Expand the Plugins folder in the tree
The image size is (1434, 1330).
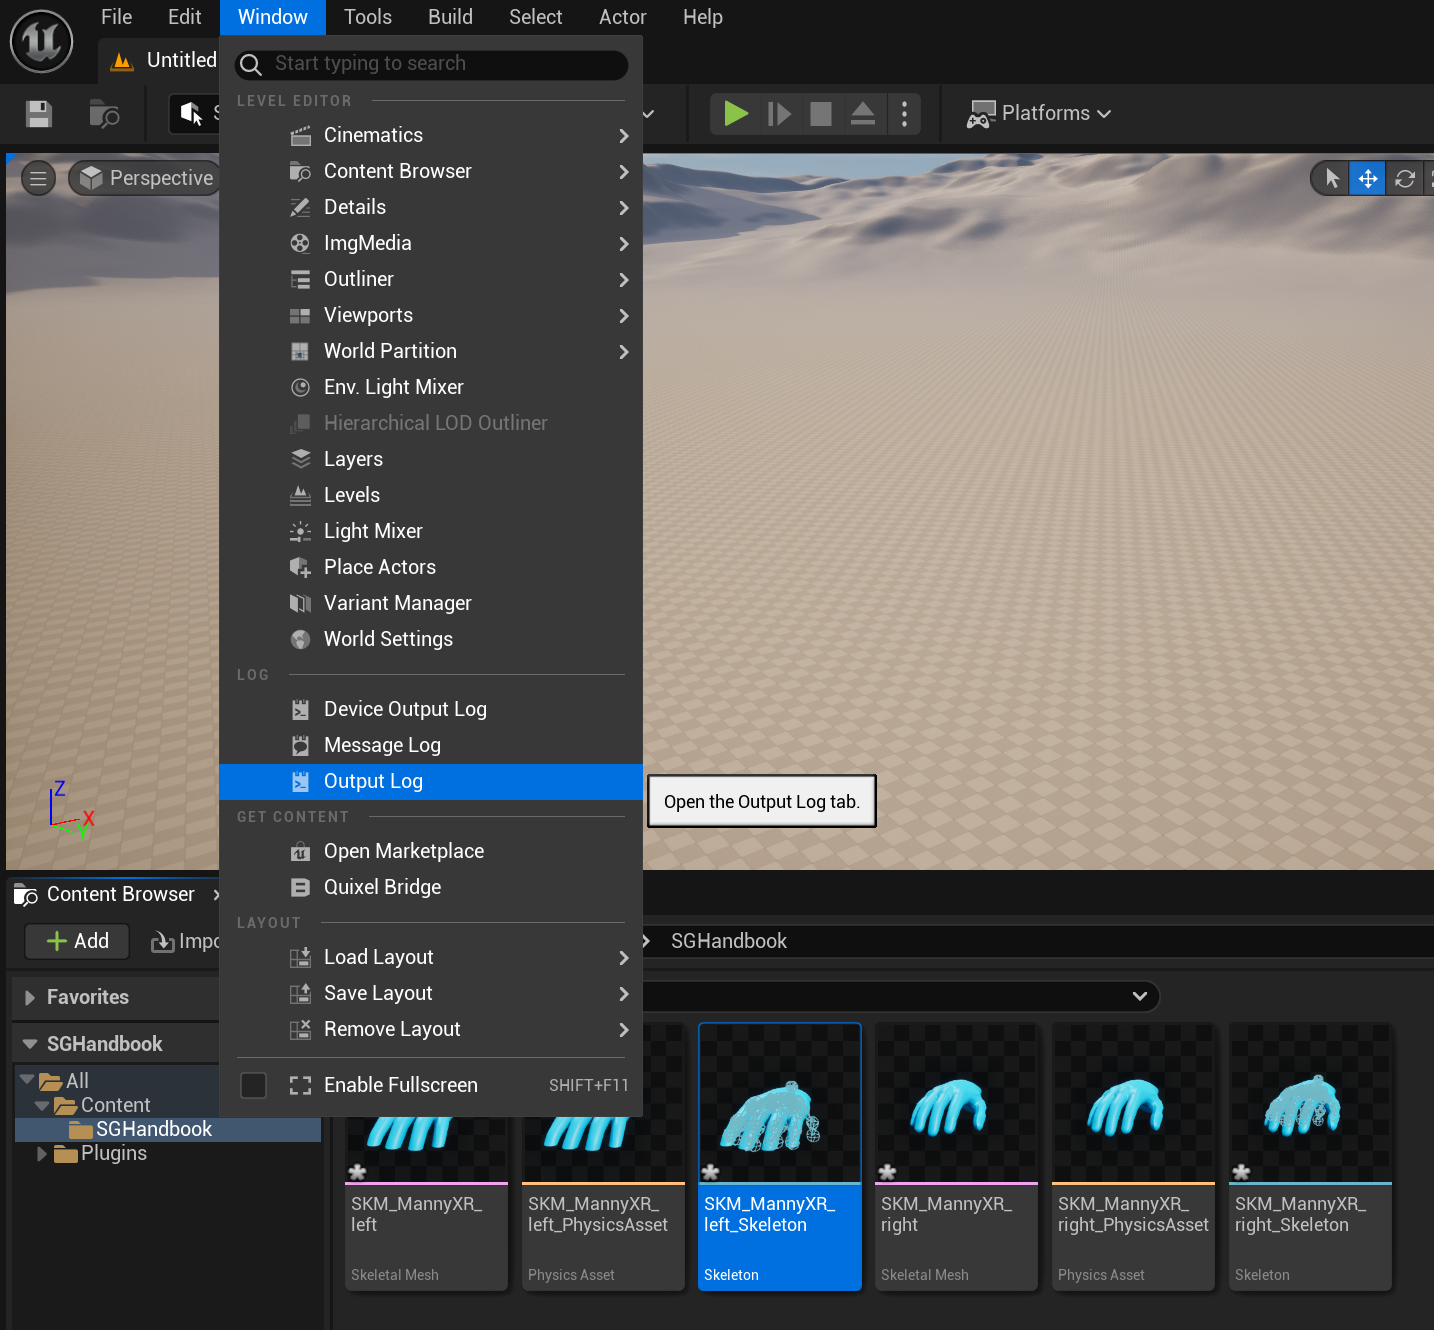click(x=42, y=1153)
